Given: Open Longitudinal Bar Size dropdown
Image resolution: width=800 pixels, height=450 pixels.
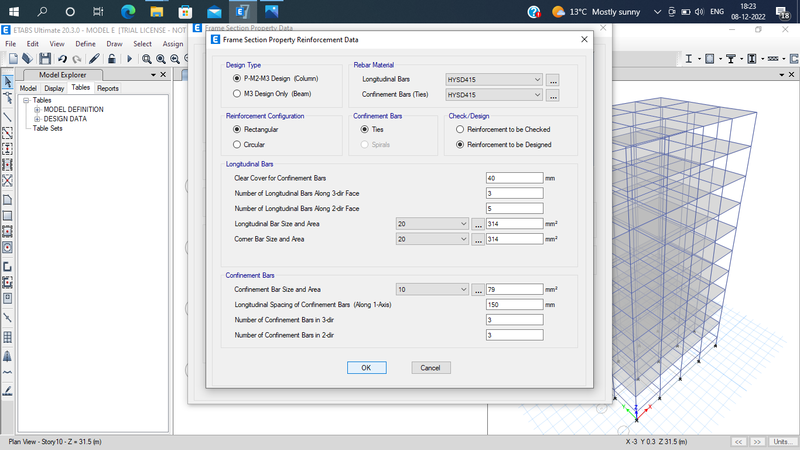Looking at the screenshot, I should [432, 224].
